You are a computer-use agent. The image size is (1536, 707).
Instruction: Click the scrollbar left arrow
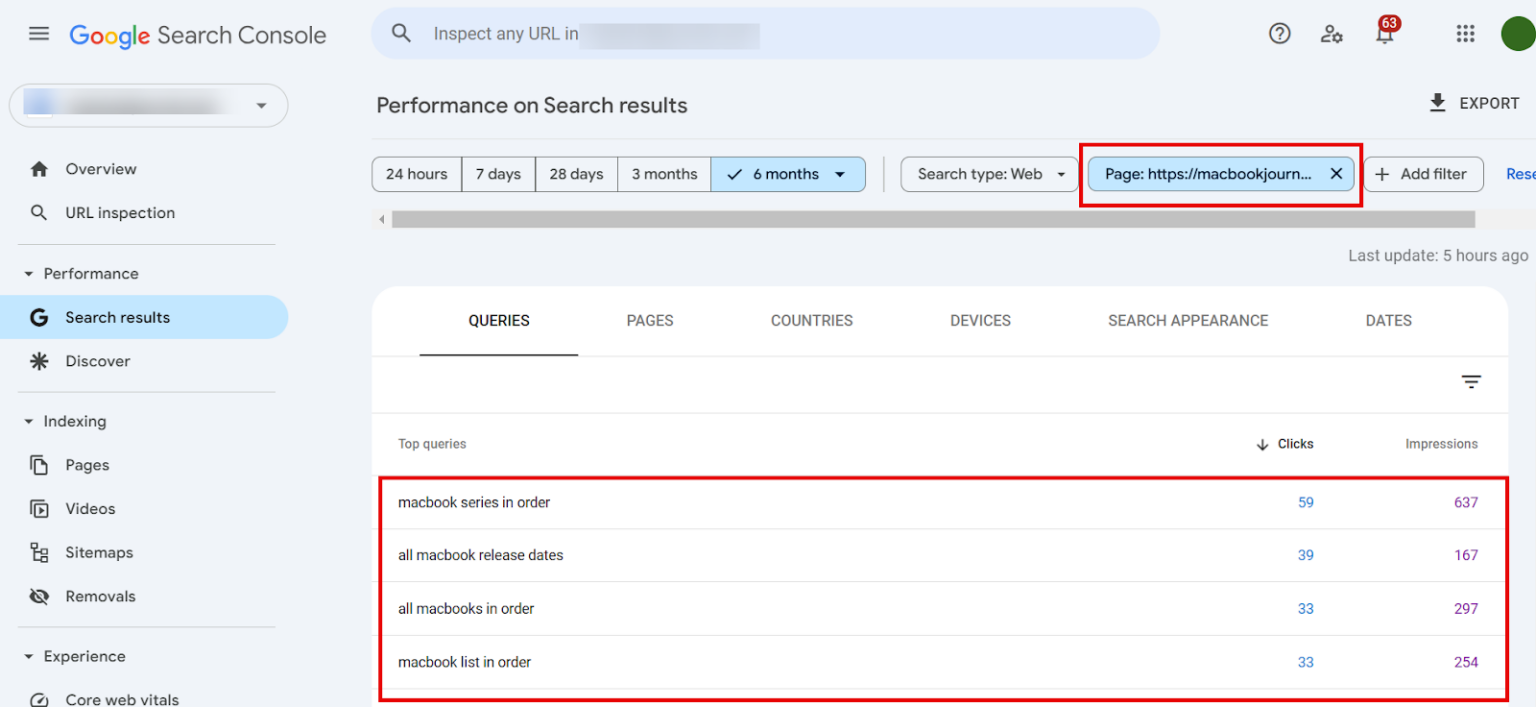click(381, 219)
